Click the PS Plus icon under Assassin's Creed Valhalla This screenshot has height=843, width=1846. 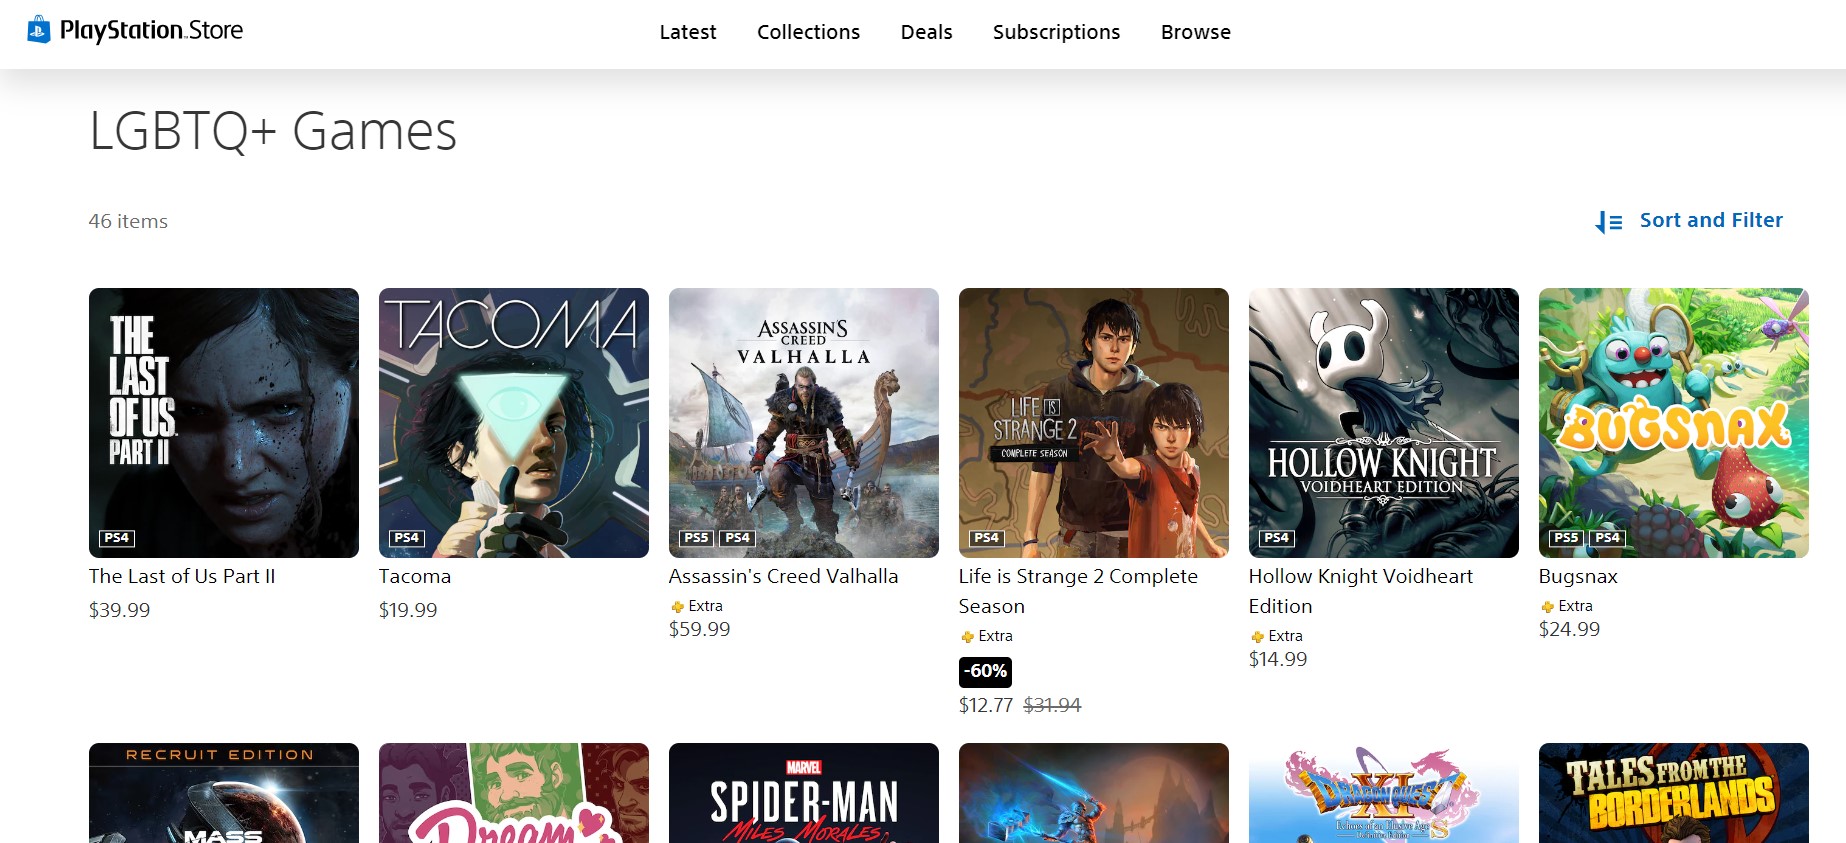pyautogui.click(x=677, y=607)
